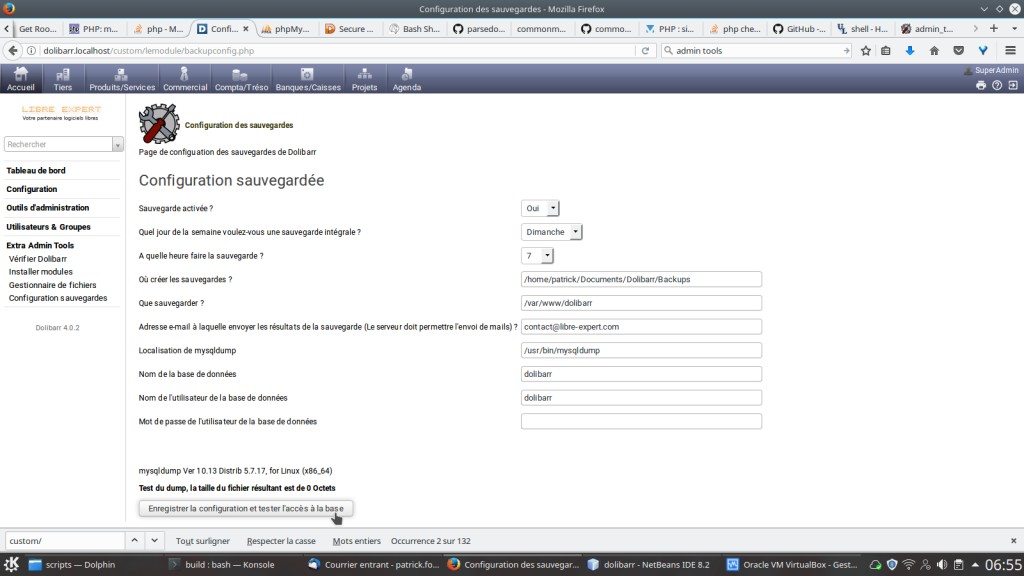
Task: Click the Firefox admin tools search box
Action: [756, 50]
